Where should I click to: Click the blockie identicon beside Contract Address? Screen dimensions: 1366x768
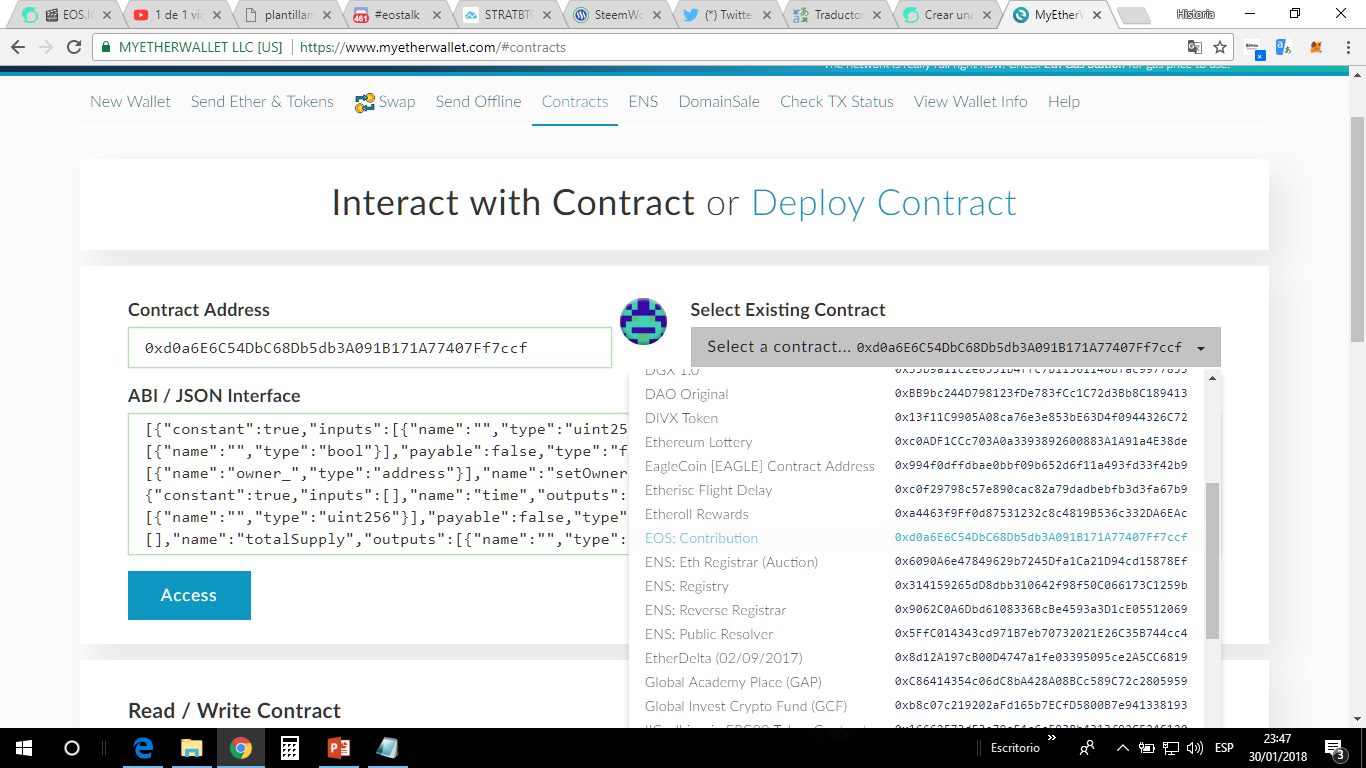point(643,321)
